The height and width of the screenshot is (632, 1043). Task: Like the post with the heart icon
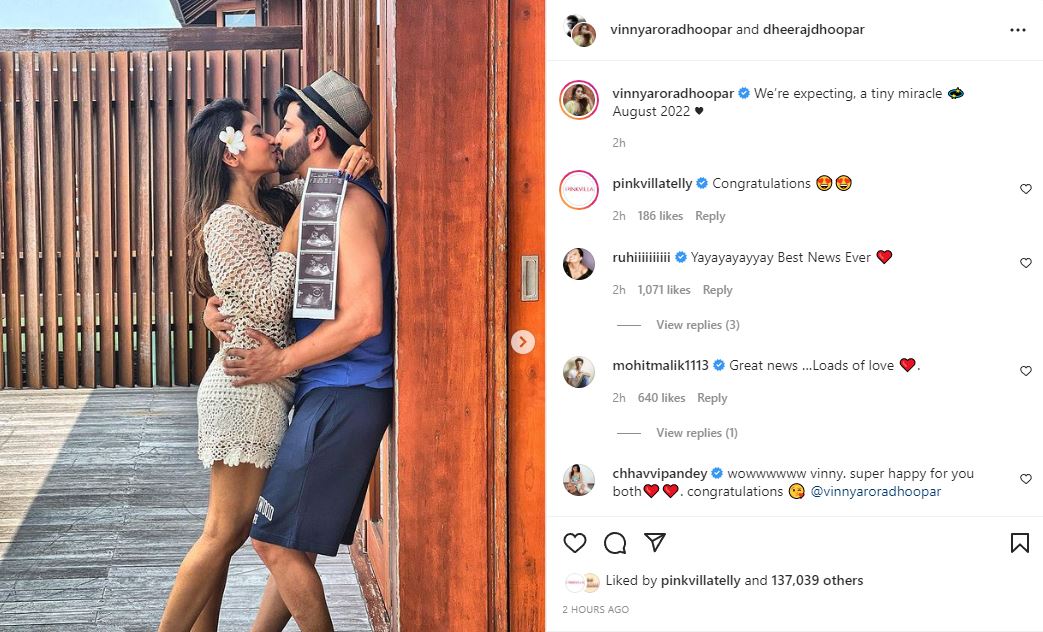click(575, 543)
